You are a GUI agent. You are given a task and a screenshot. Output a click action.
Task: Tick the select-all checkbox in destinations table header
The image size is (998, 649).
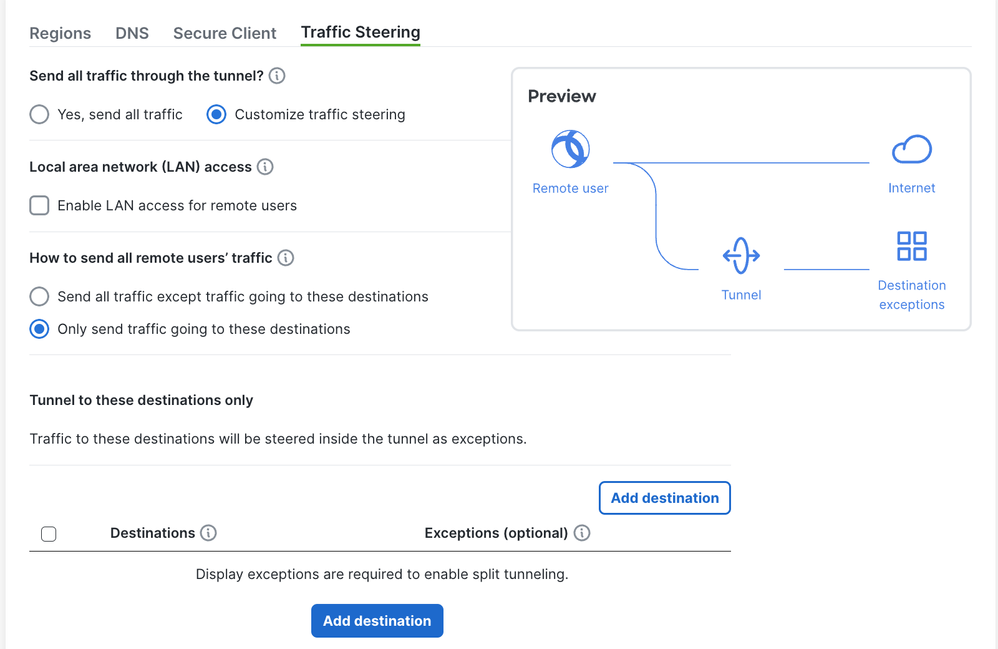point(48,534)
